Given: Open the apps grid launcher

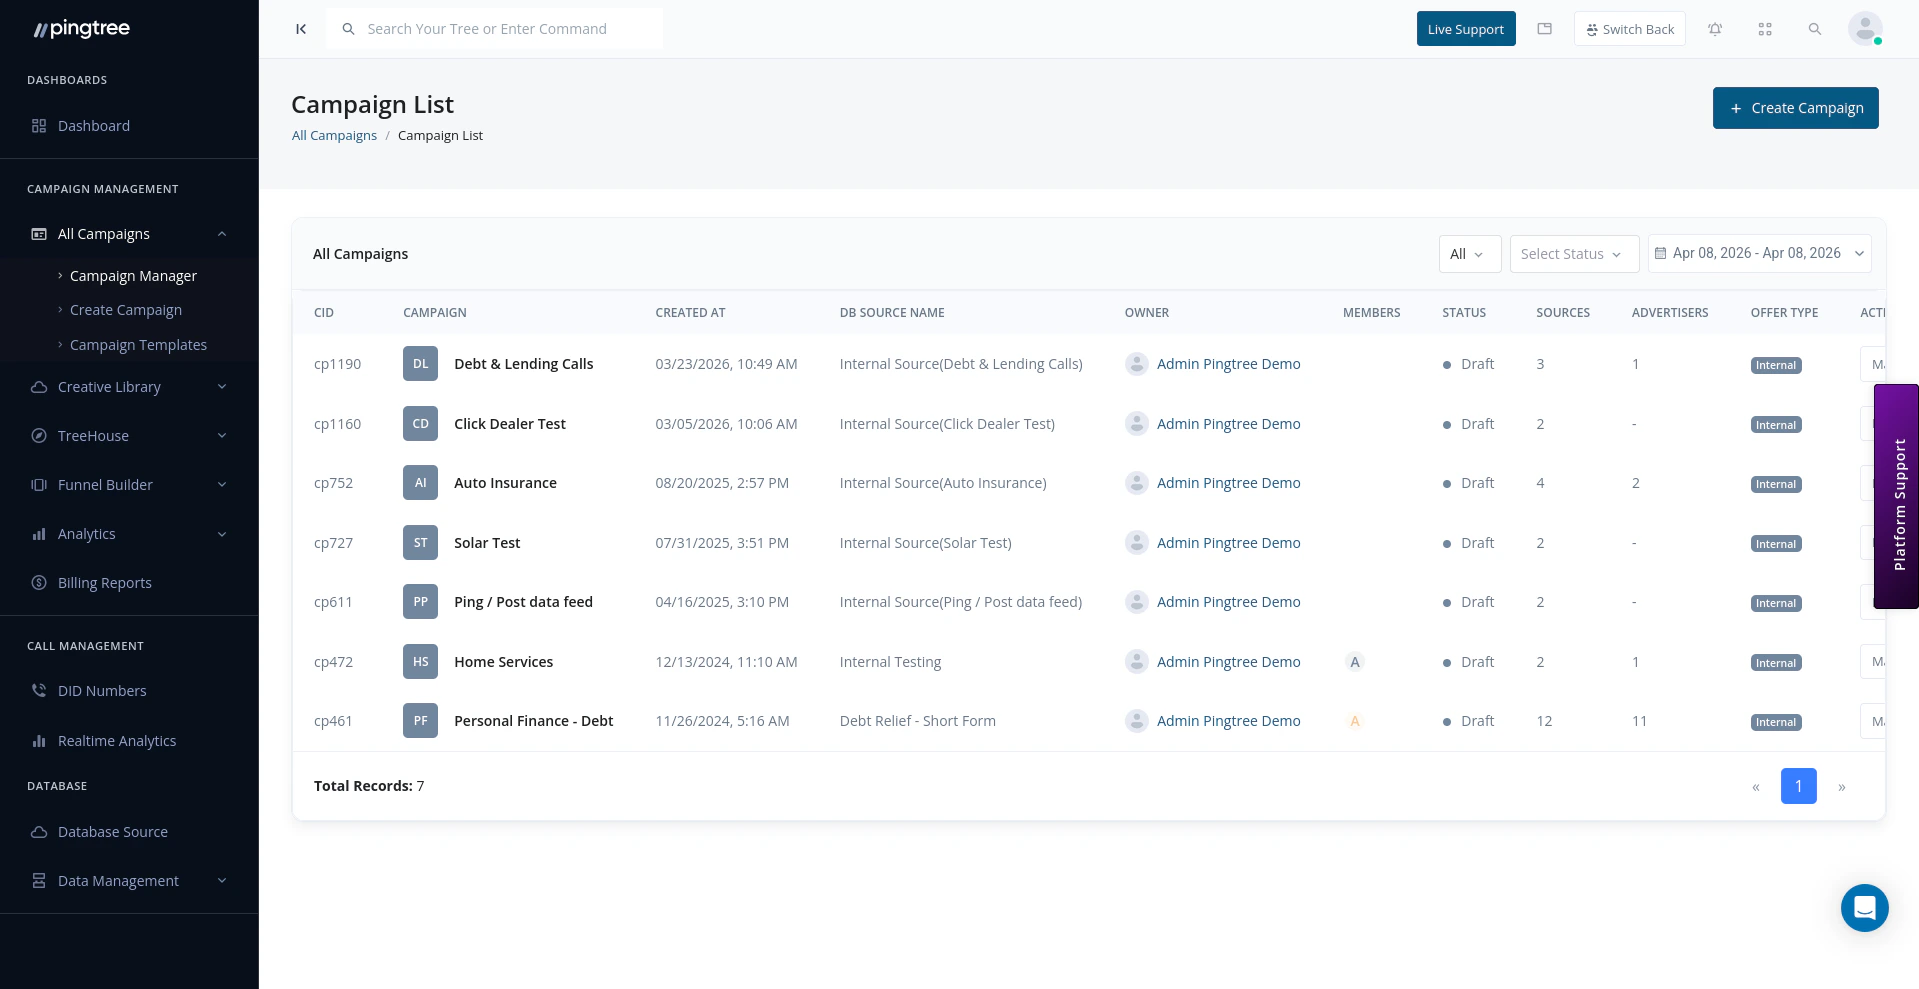Looking at the screenshot, I should click(x=1765, y=29).
